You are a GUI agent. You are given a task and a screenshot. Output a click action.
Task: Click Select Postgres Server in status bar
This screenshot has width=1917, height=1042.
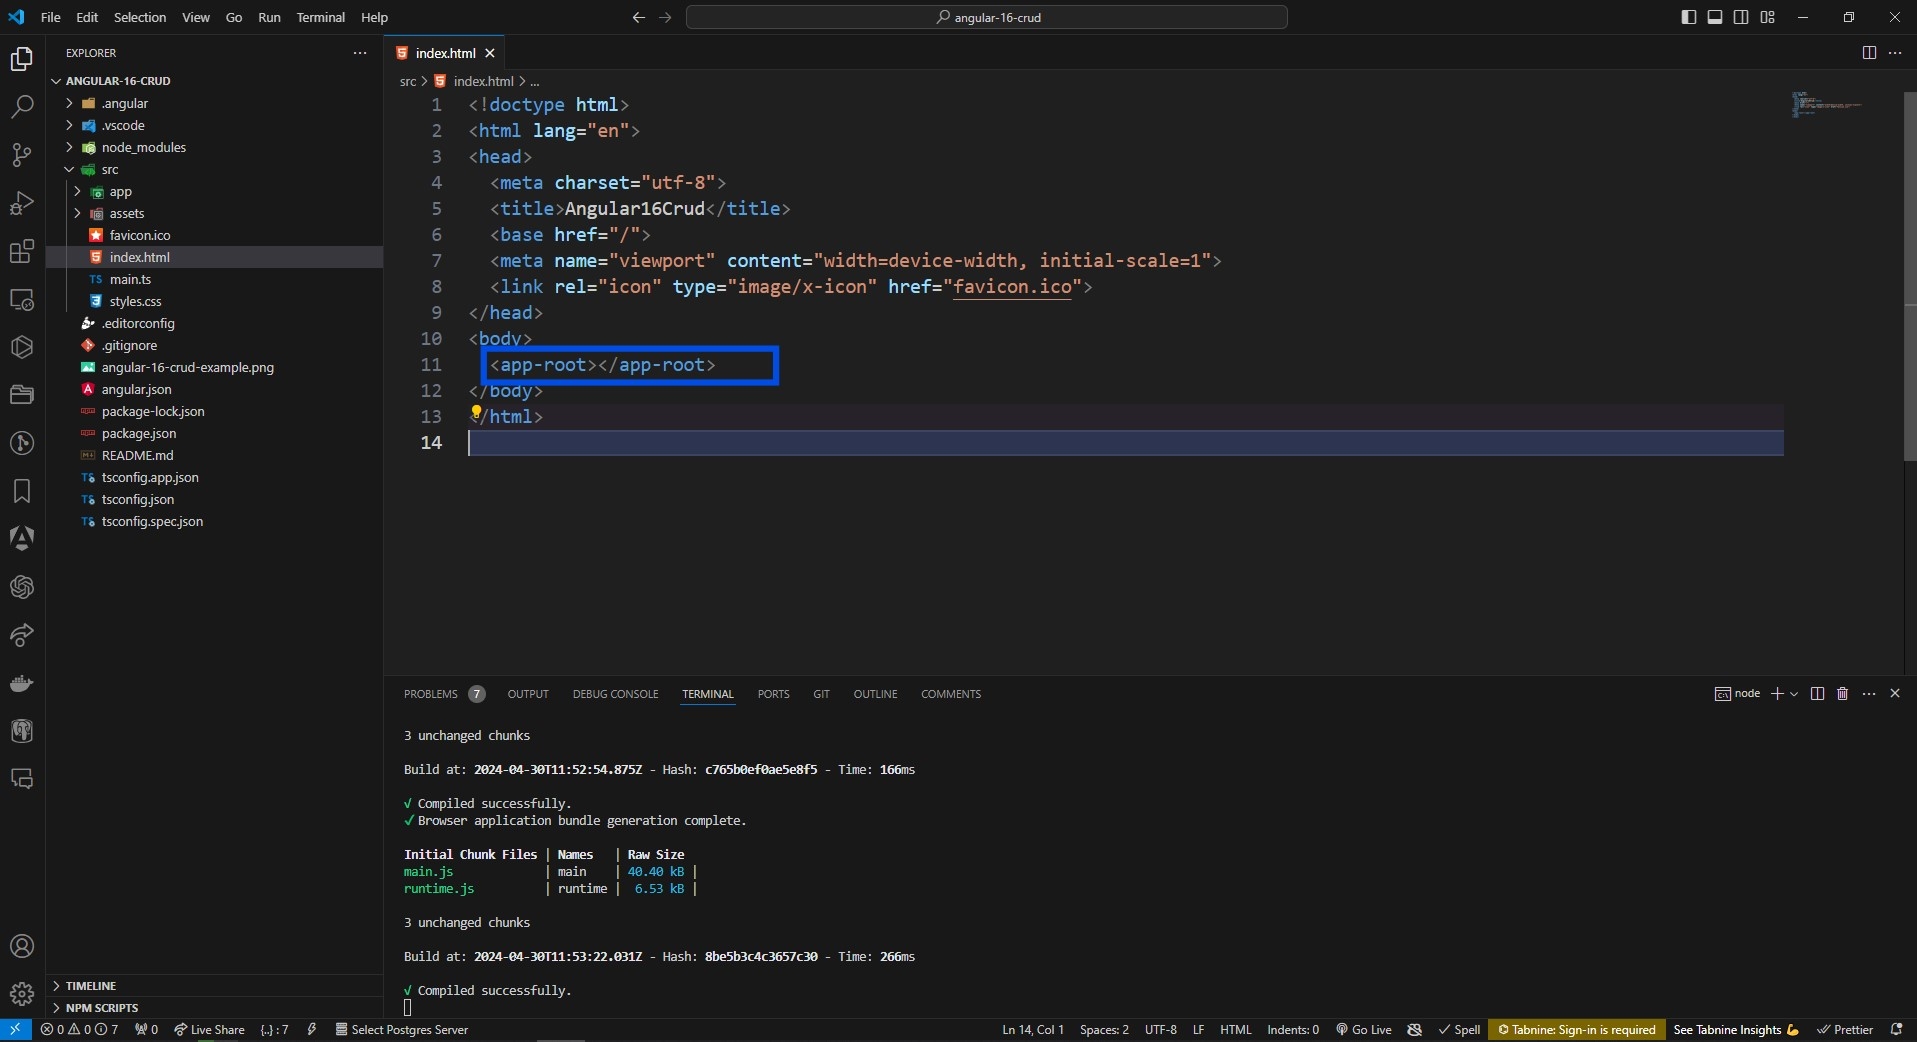[x=401, y=1030]
